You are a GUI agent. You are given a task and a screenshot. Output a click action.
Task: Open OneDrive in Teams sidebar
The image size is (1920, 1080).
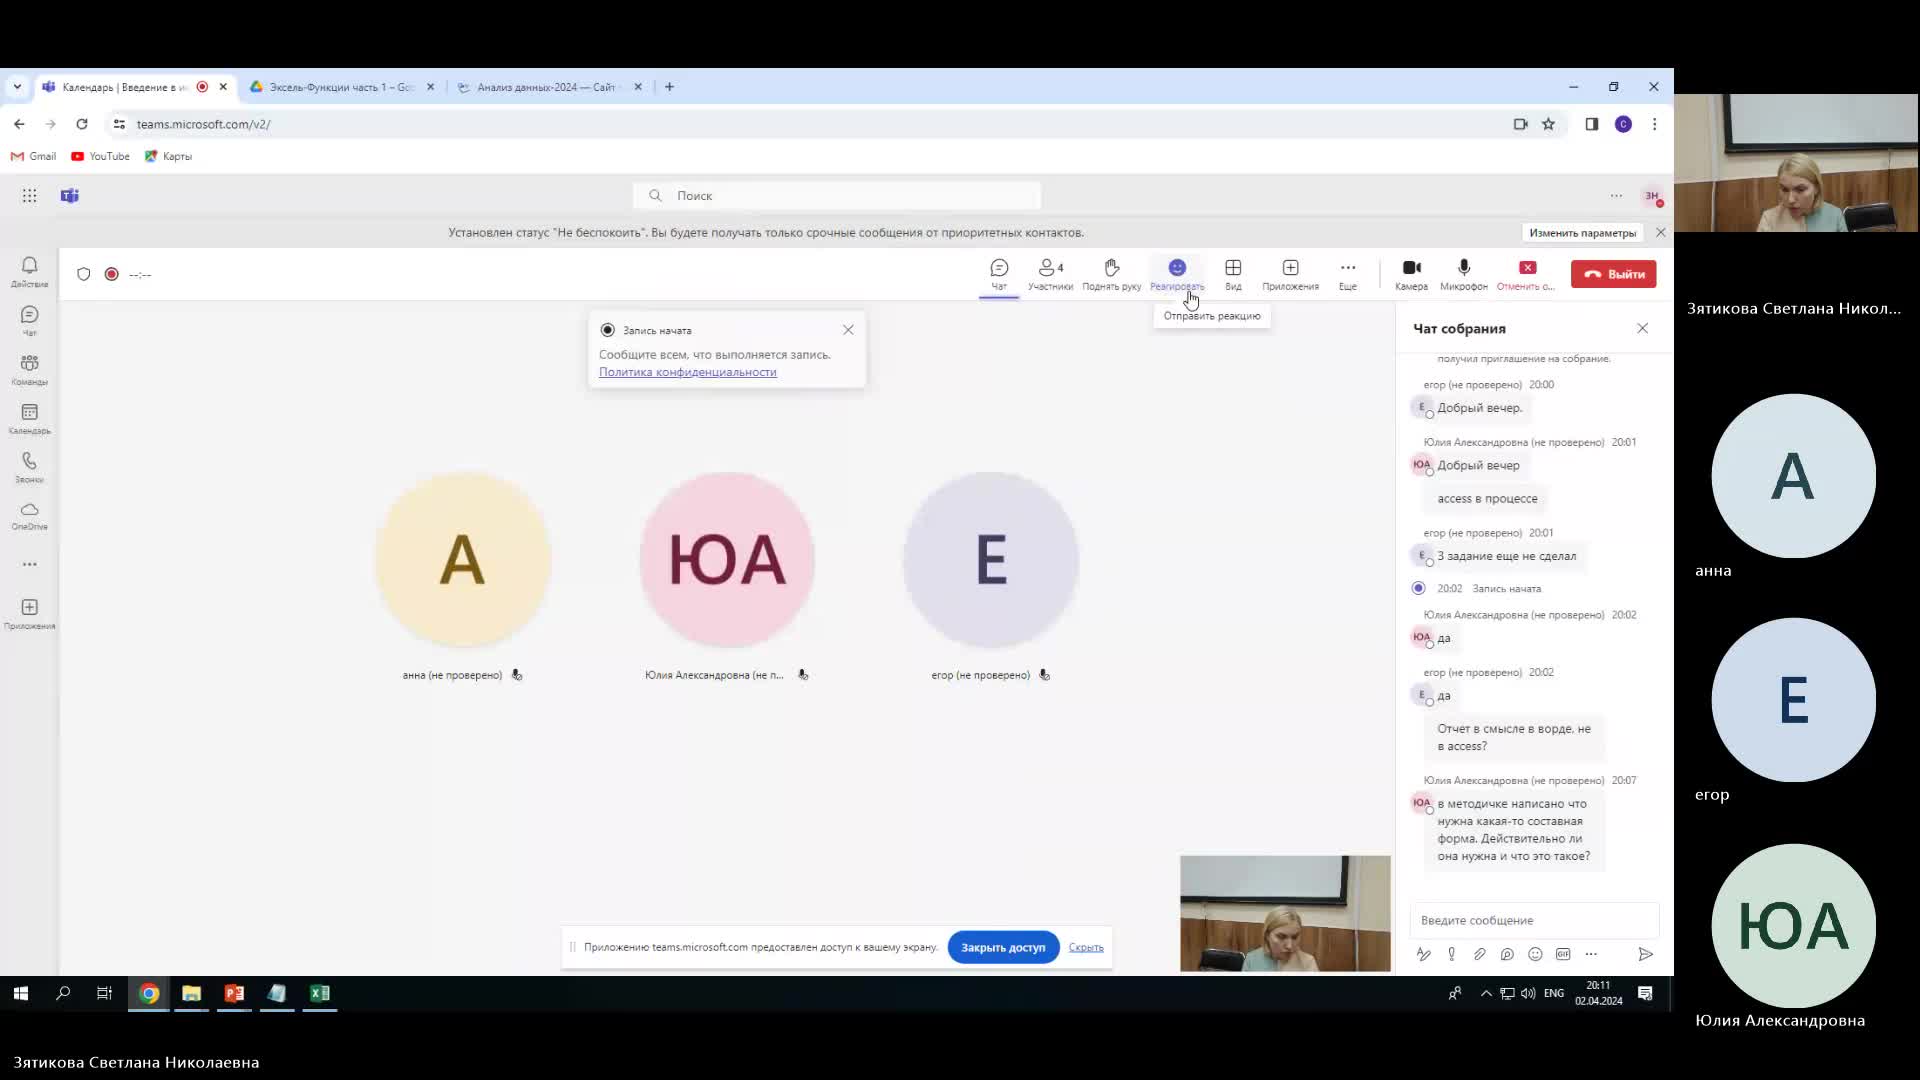pos(29,516)
